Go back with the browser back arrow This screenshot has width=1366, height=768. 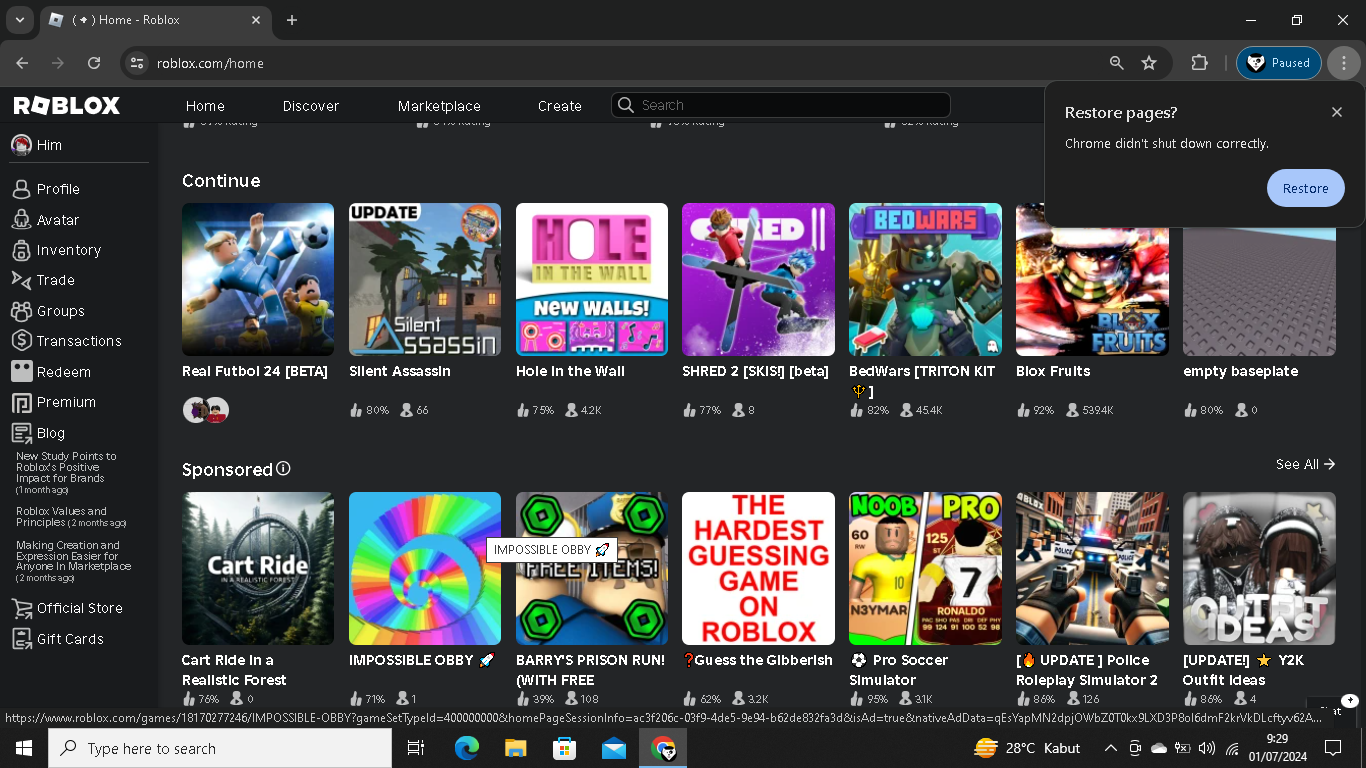click(22, 63)
